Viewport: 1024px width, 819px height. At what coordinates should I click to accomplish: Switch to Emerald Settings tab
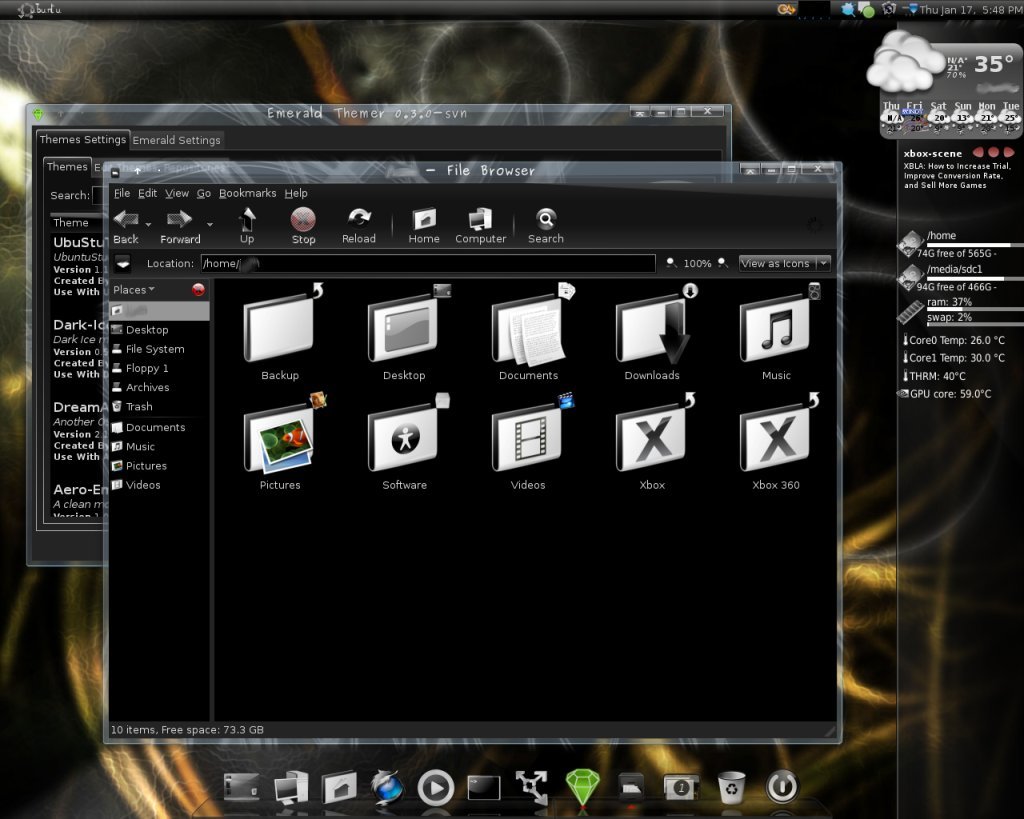point(176,140)
